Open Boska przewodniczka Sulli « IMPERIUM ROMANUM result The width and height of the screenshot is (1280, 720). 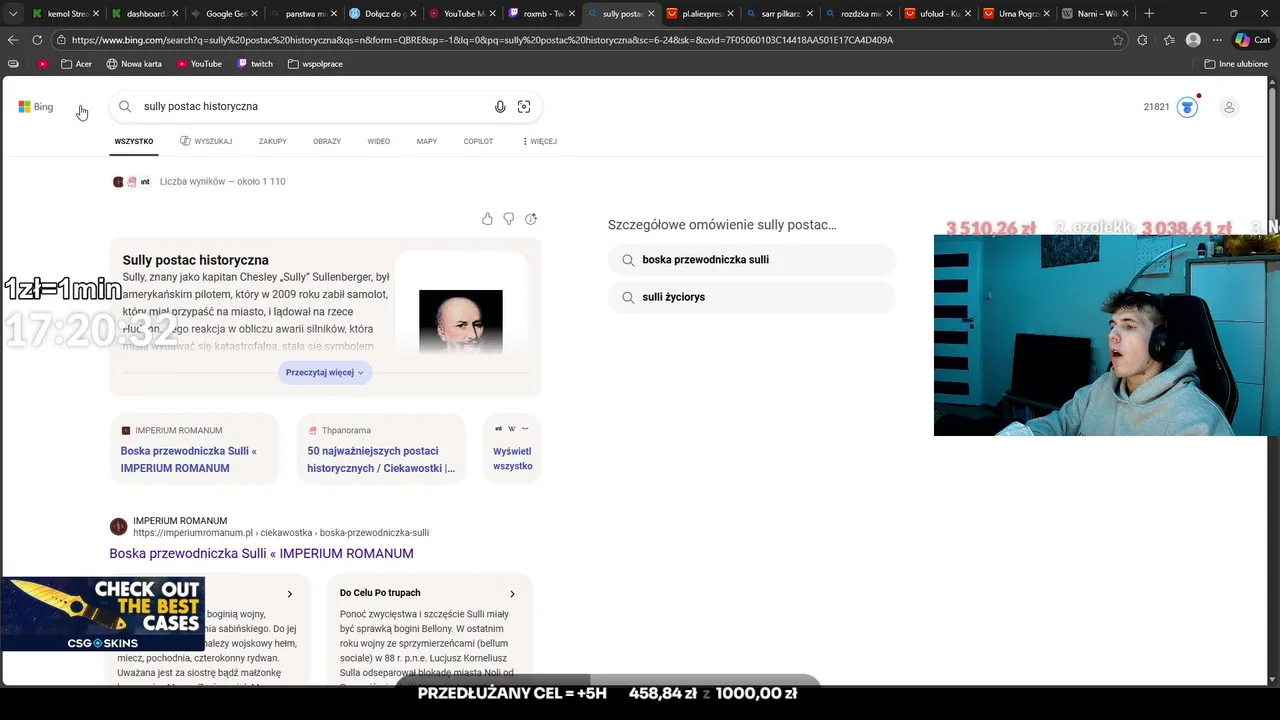point(261,554)
